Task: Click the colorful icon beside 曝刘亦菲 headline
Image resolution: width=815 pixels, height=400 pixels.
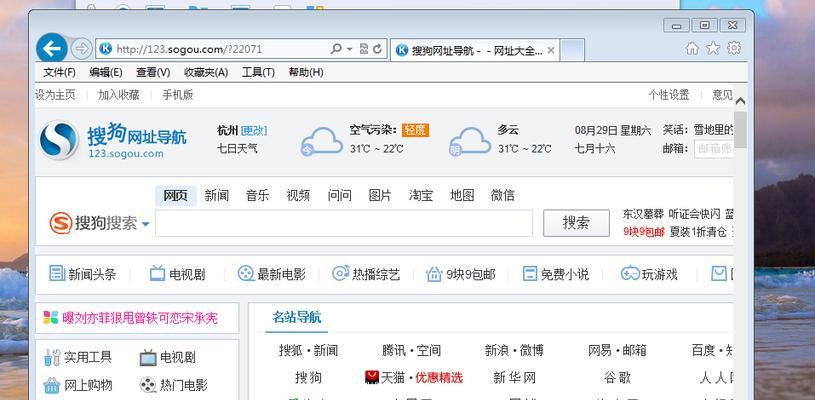Action: pyautogui.click(x=50, y=317)
